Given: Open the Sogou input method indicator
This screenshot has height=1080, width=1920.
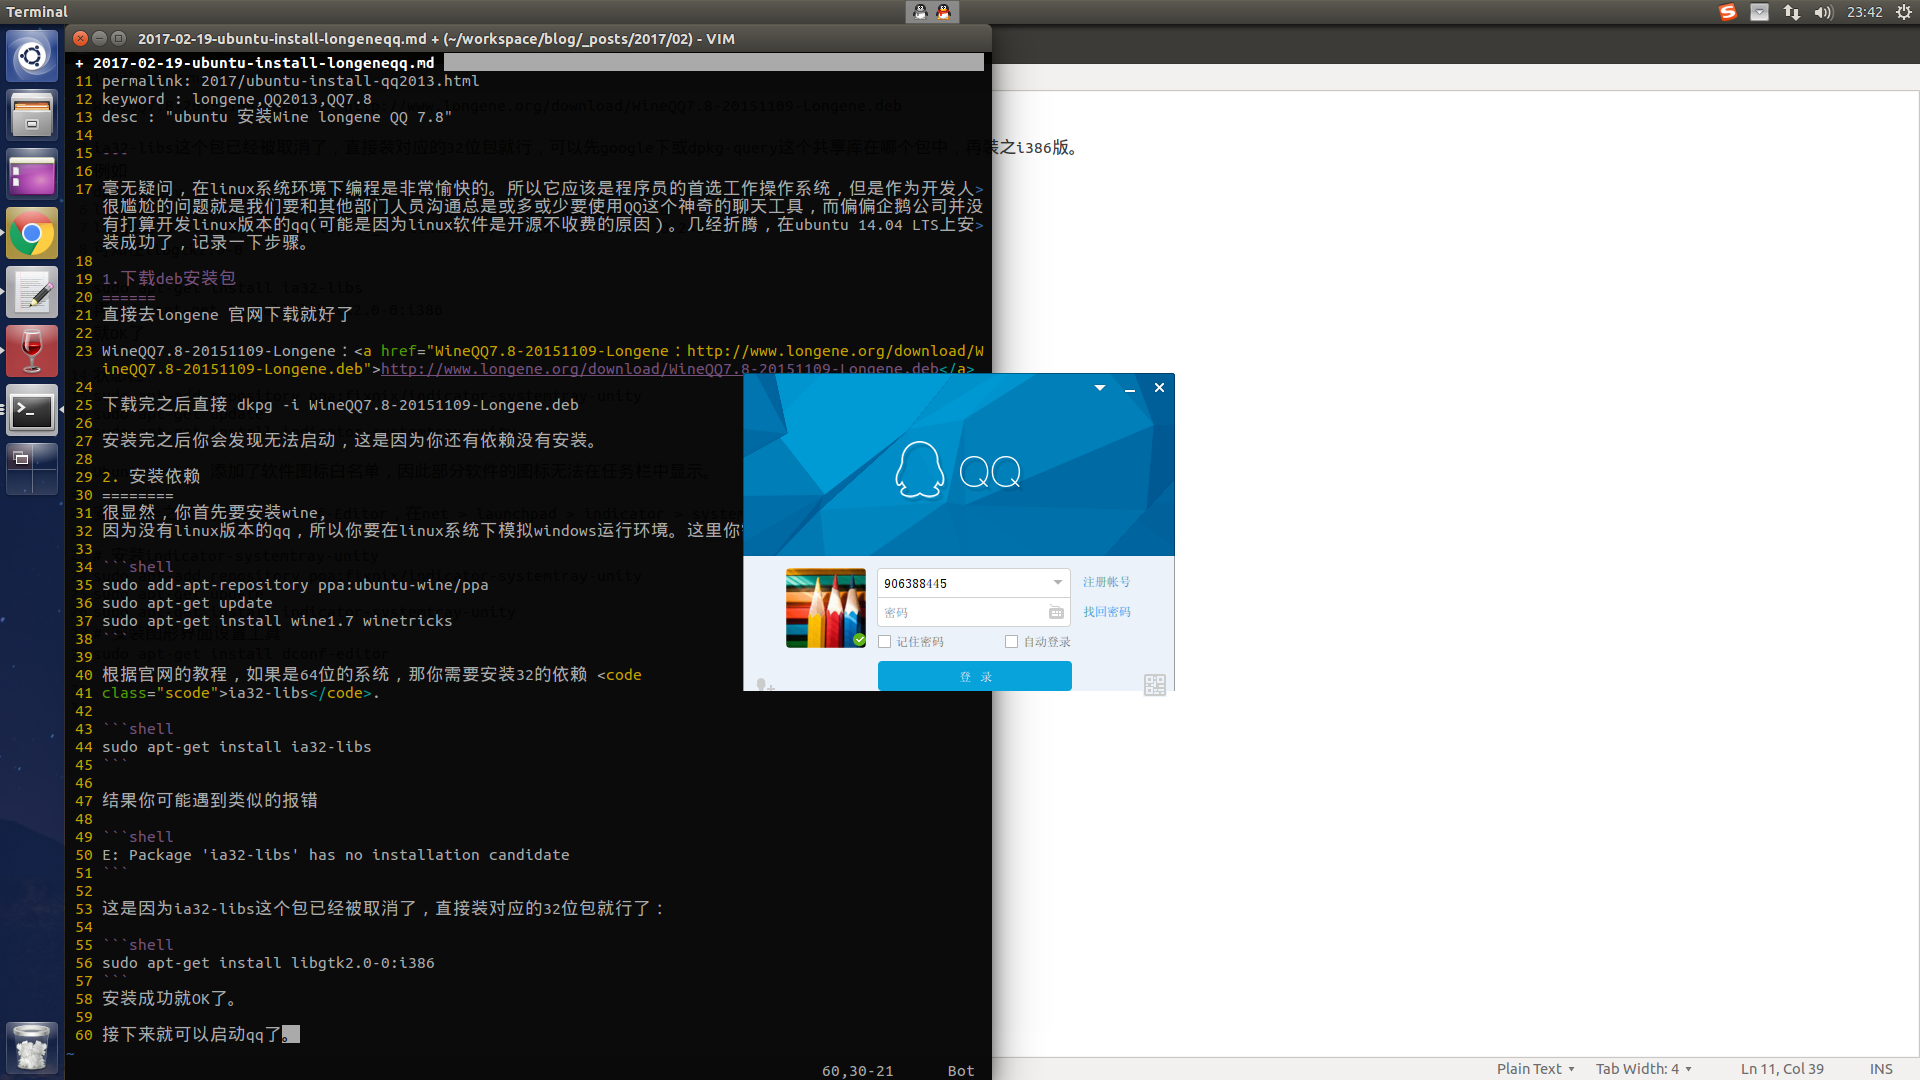Looking at the screenshot, I should click(1728, 12).
